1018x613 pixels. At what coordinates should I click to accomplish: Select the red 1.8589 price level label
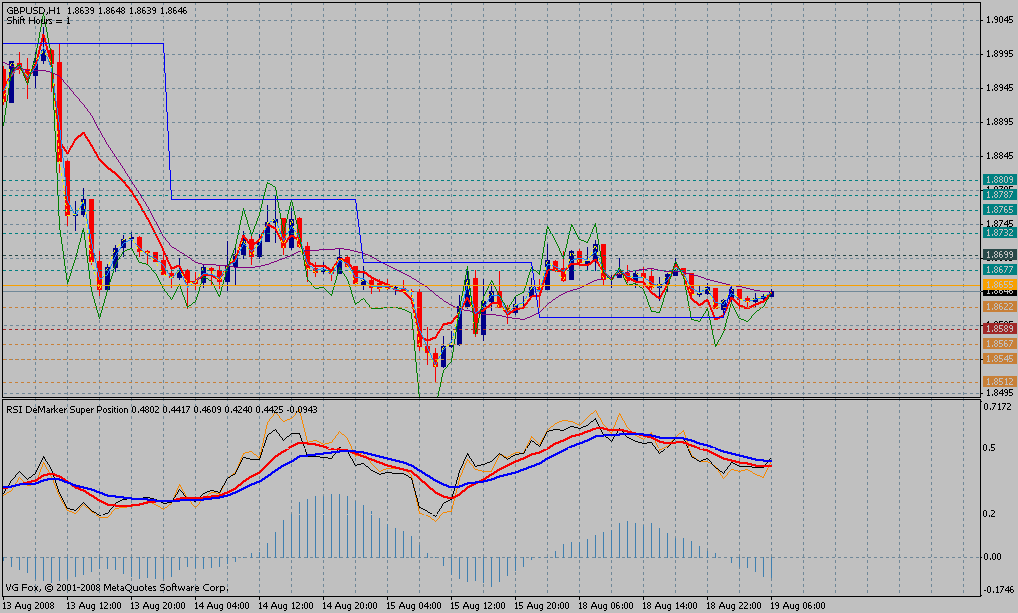999,328
